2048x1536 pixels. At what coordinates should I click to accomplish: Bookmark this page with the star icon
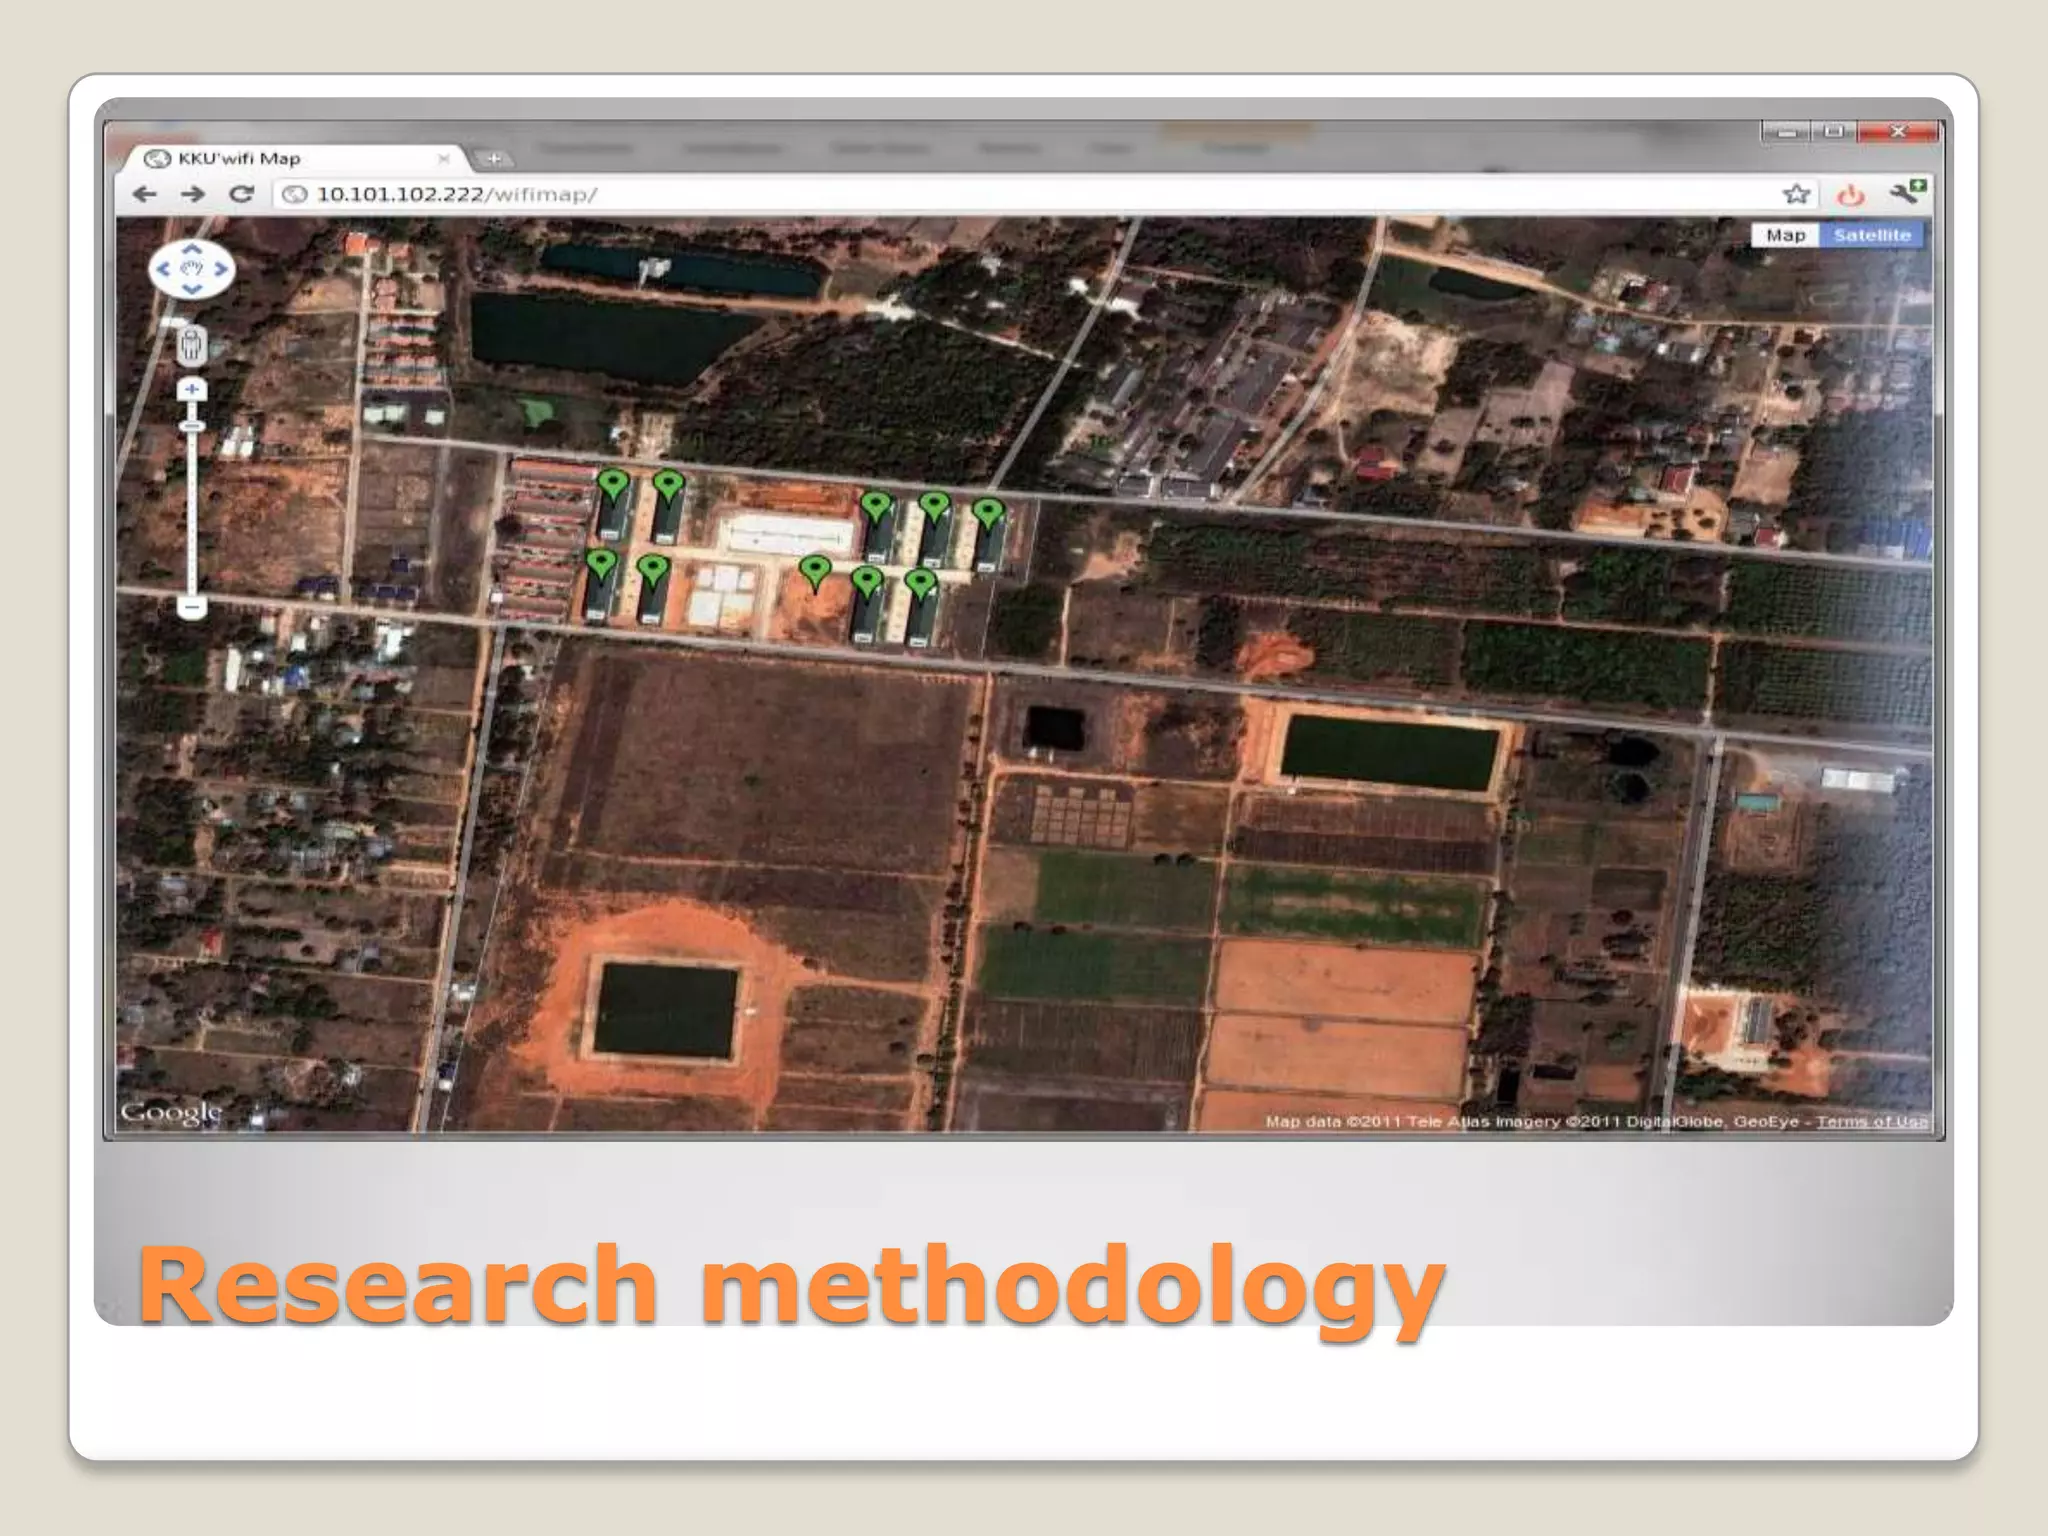coord(1796,194)
